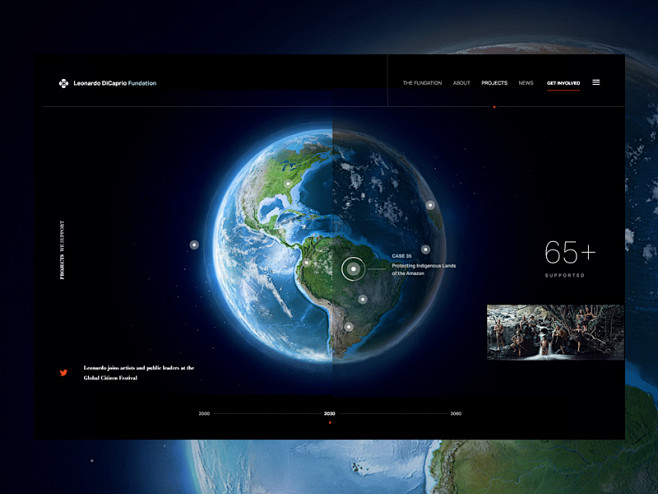Image resolution: width=658 pixels, height=494 pixels.
Task: Select the hotspot just below the Amazon marker
Action: [x=363, y=299]
